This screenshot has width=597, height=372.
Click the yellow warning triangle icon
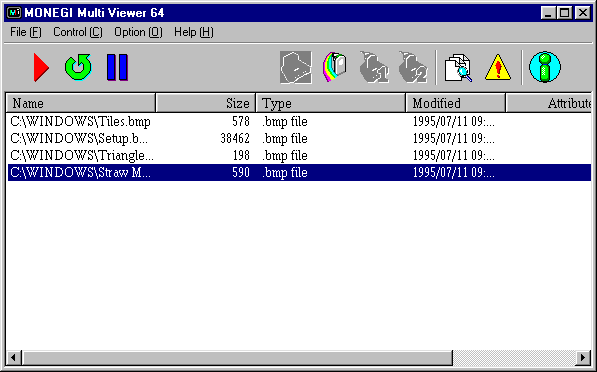[498, 67]
